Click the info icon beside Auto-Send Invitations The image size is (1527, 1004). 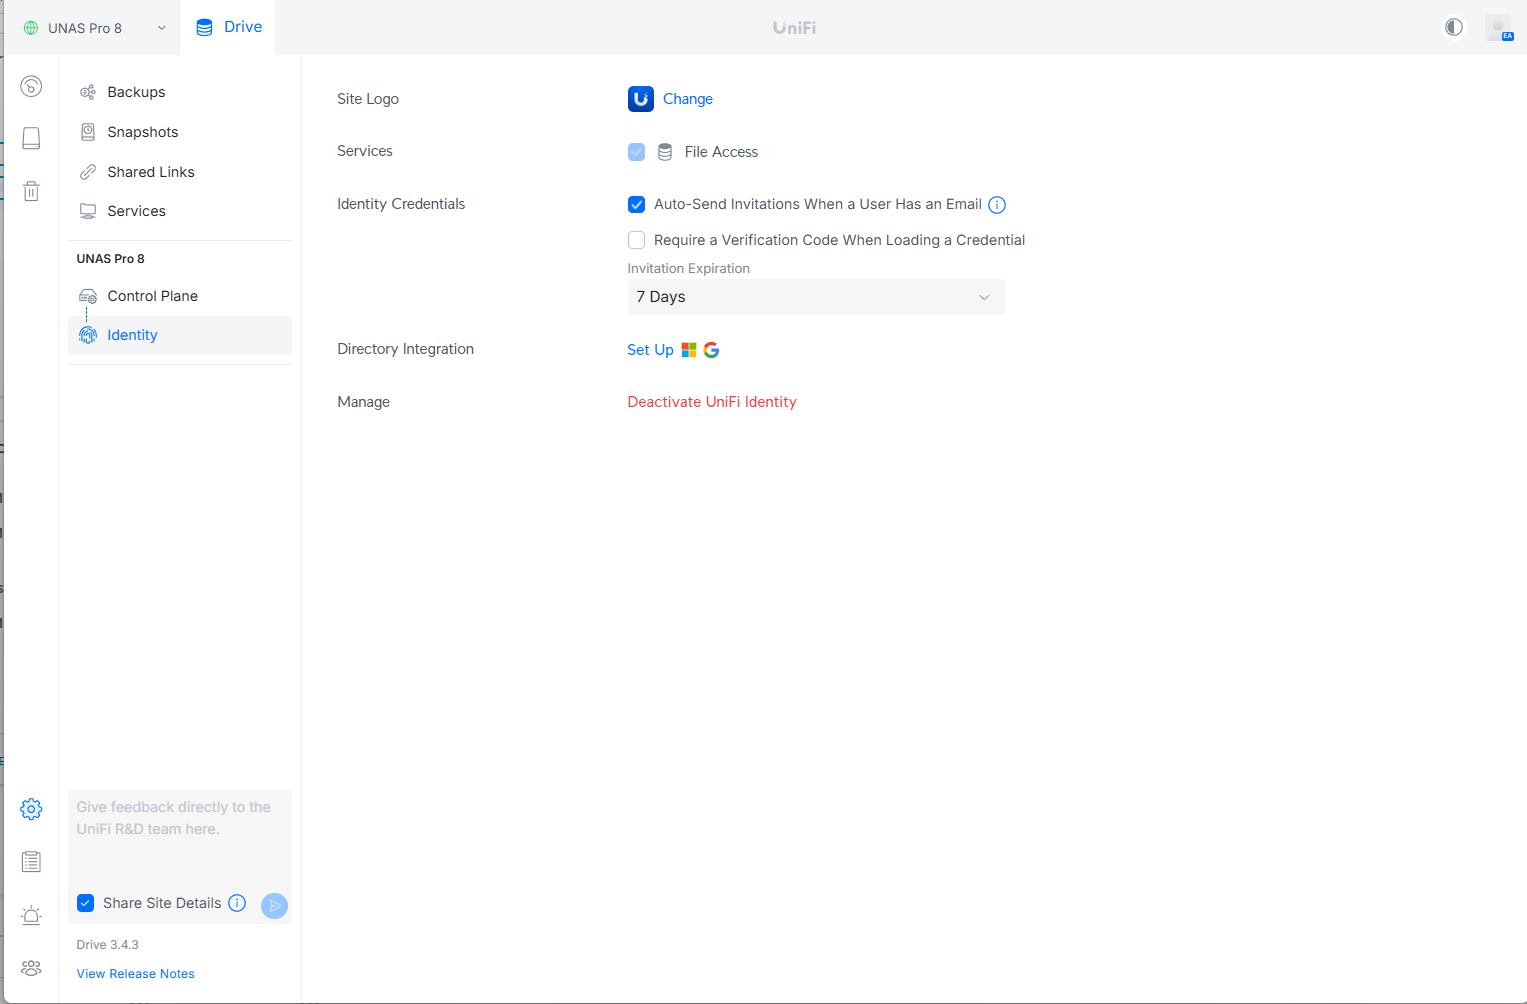pyautogui.click(x=997, y=205)
